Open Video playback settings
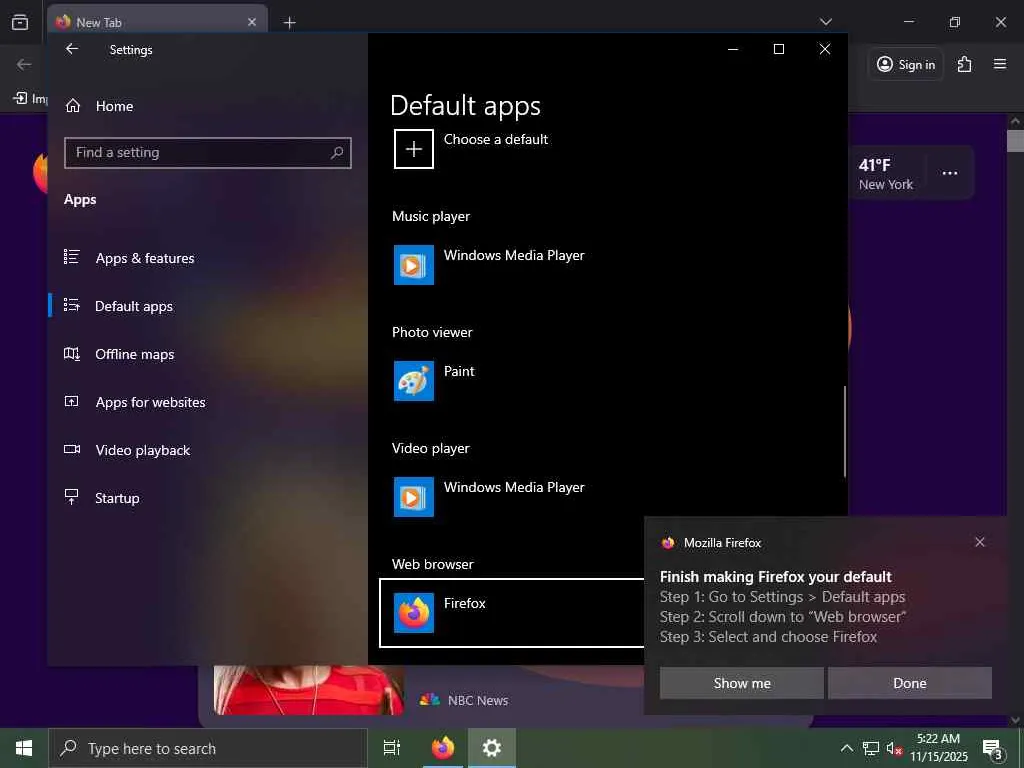1024x768 pixels. point(208,450)
